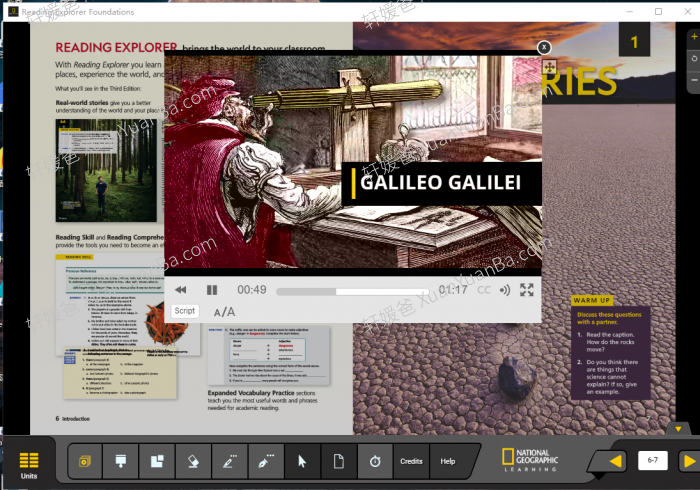Toggle closed captions with CC button
This screenshot has width=700, height=490.
click(x=484, y=290)
